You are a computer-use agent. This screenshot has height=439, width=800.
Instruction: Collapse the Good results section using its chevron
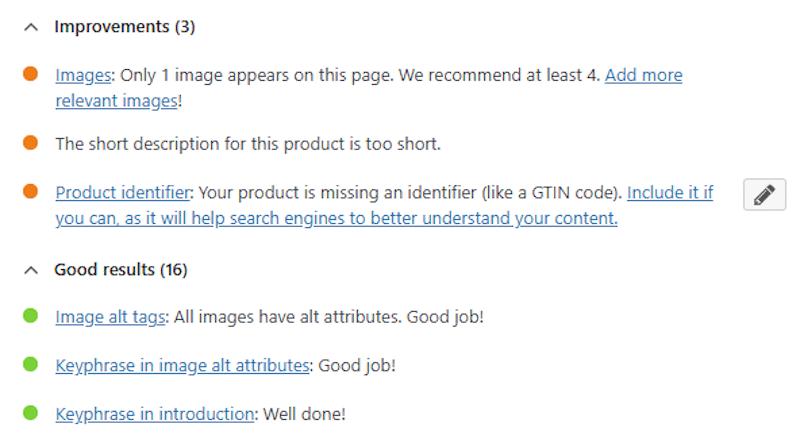coord(31,270)
